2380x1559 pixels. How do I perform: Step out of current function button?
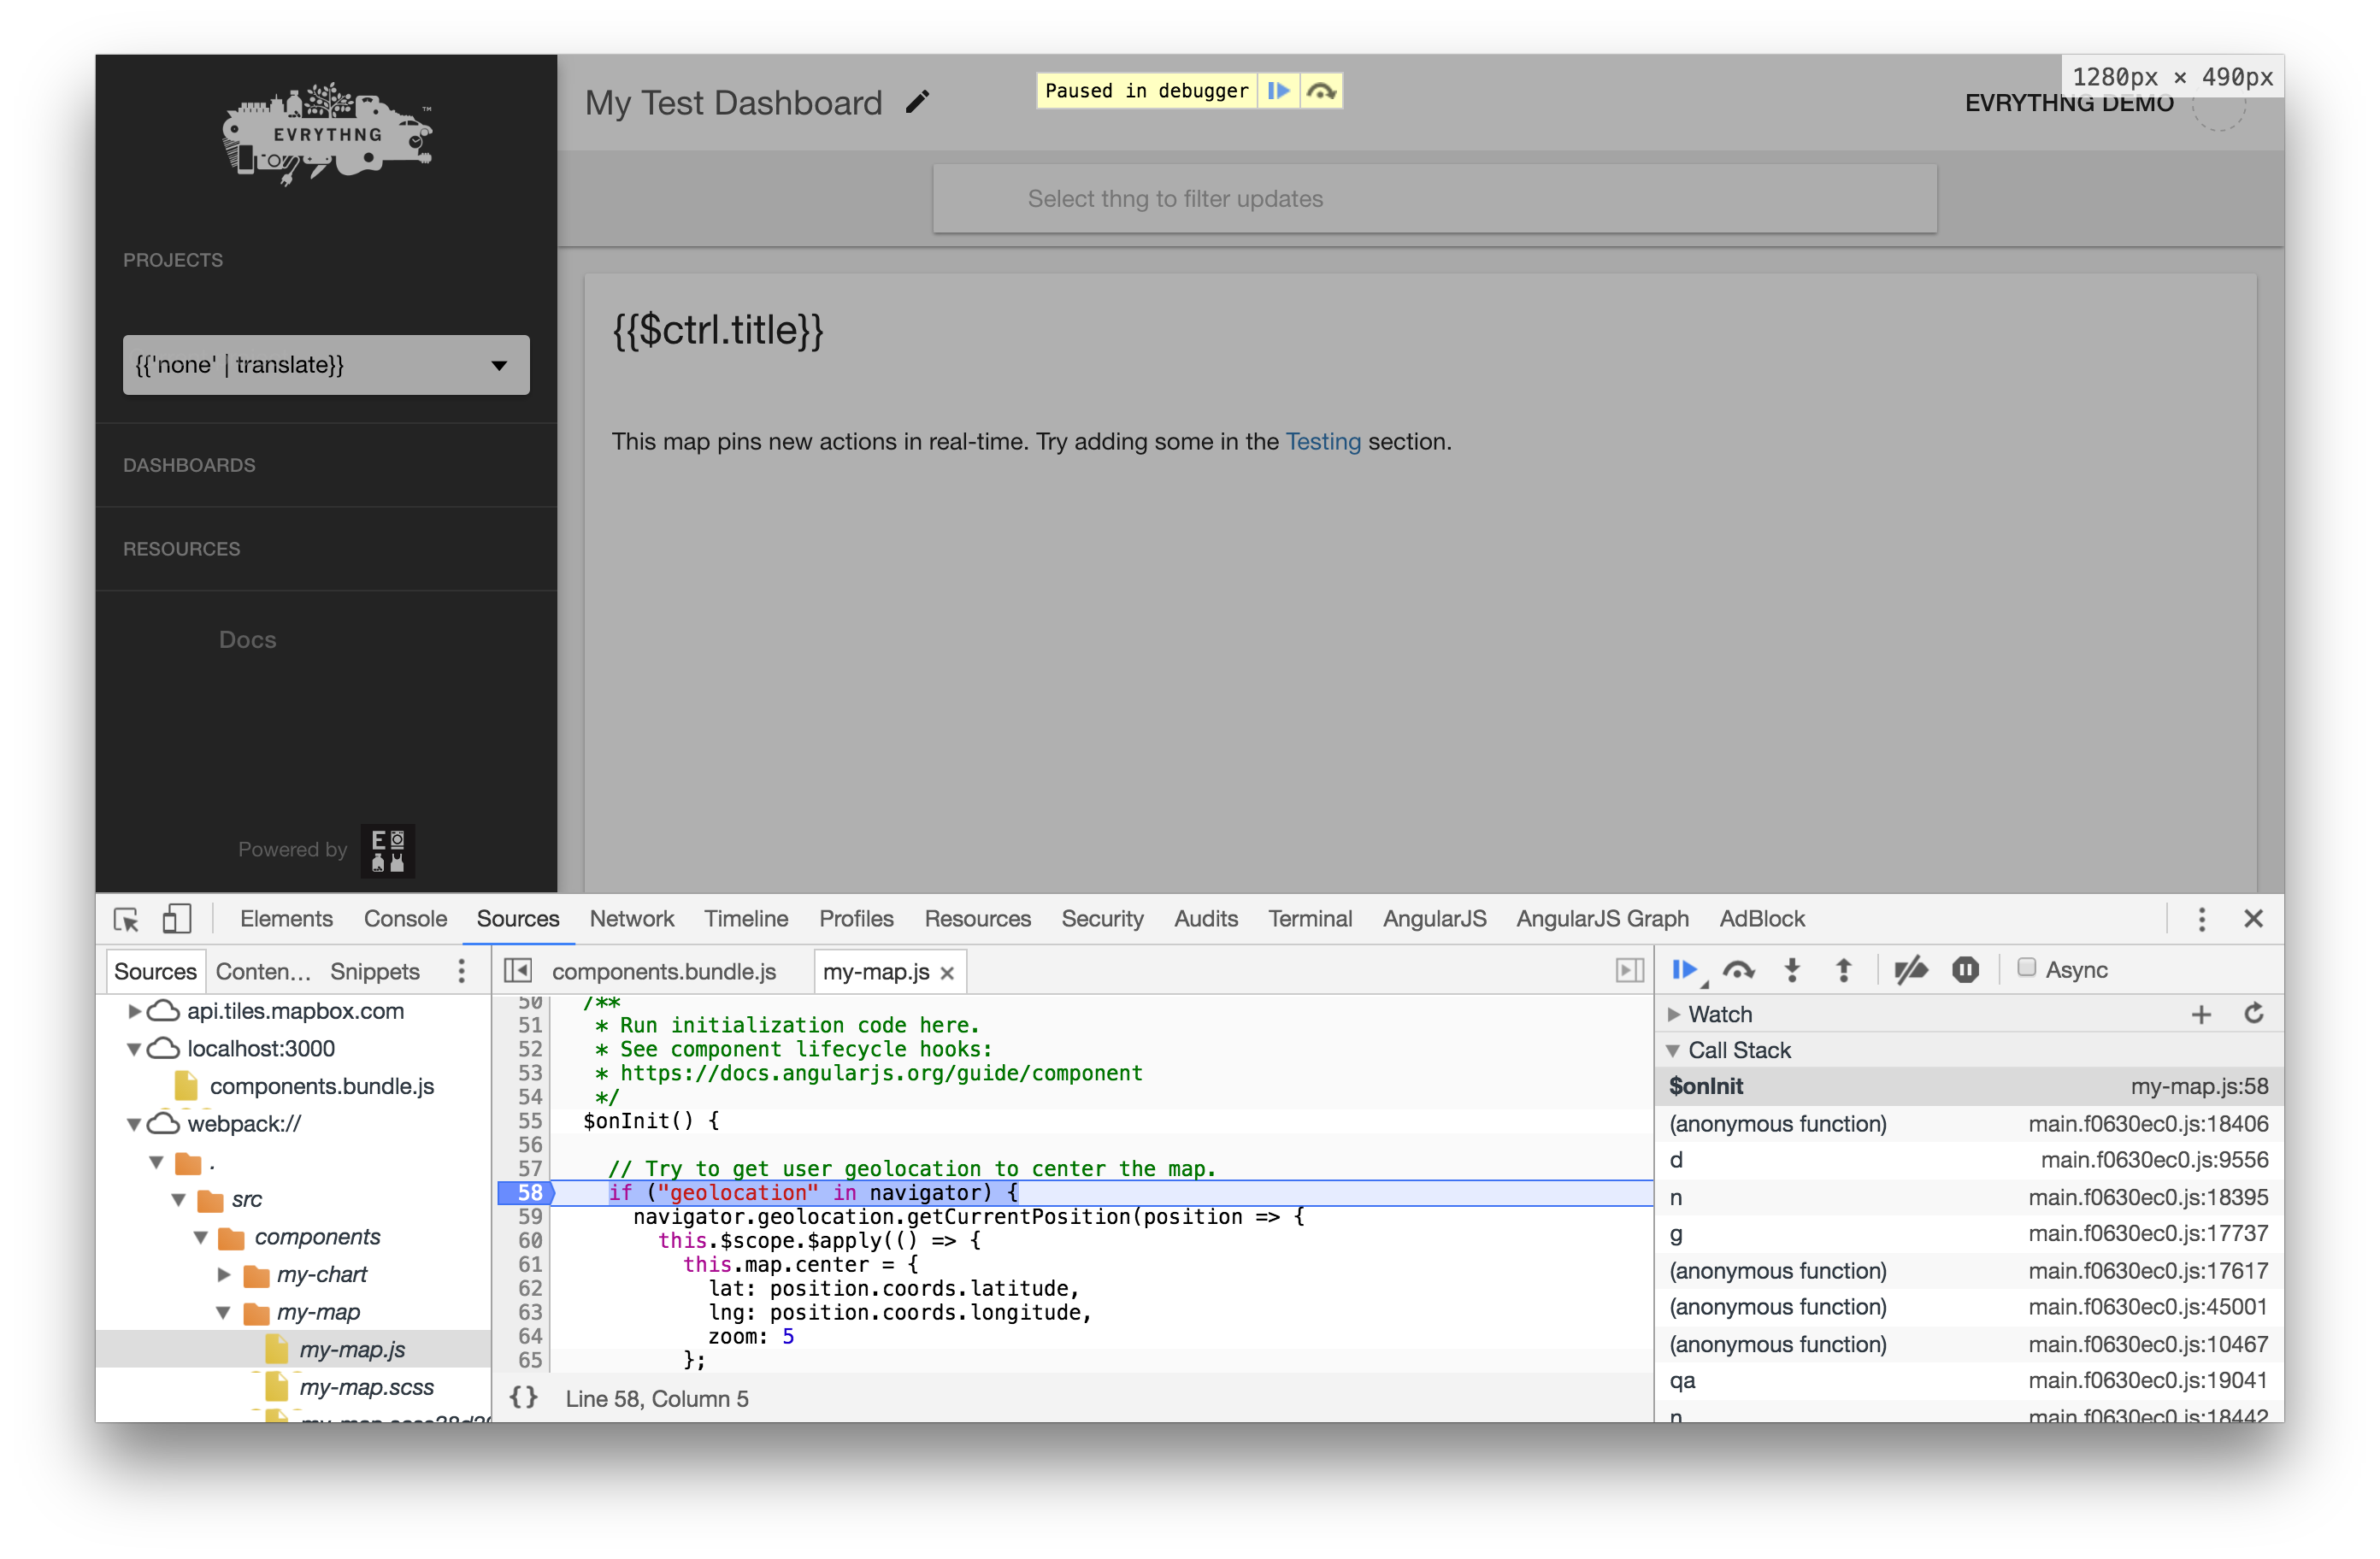(x=1843, y=969)
